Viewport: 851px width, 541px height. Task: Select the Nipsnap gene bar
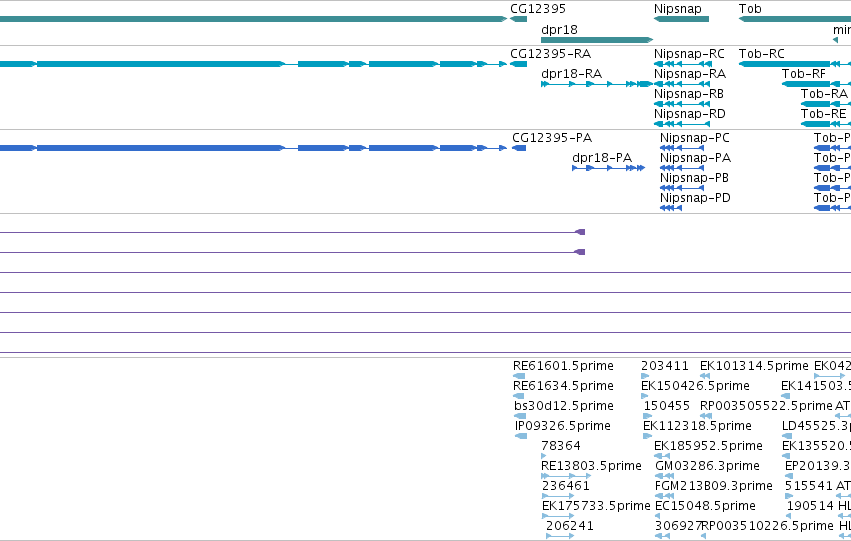pyautogui.click(x=681, y=19)
